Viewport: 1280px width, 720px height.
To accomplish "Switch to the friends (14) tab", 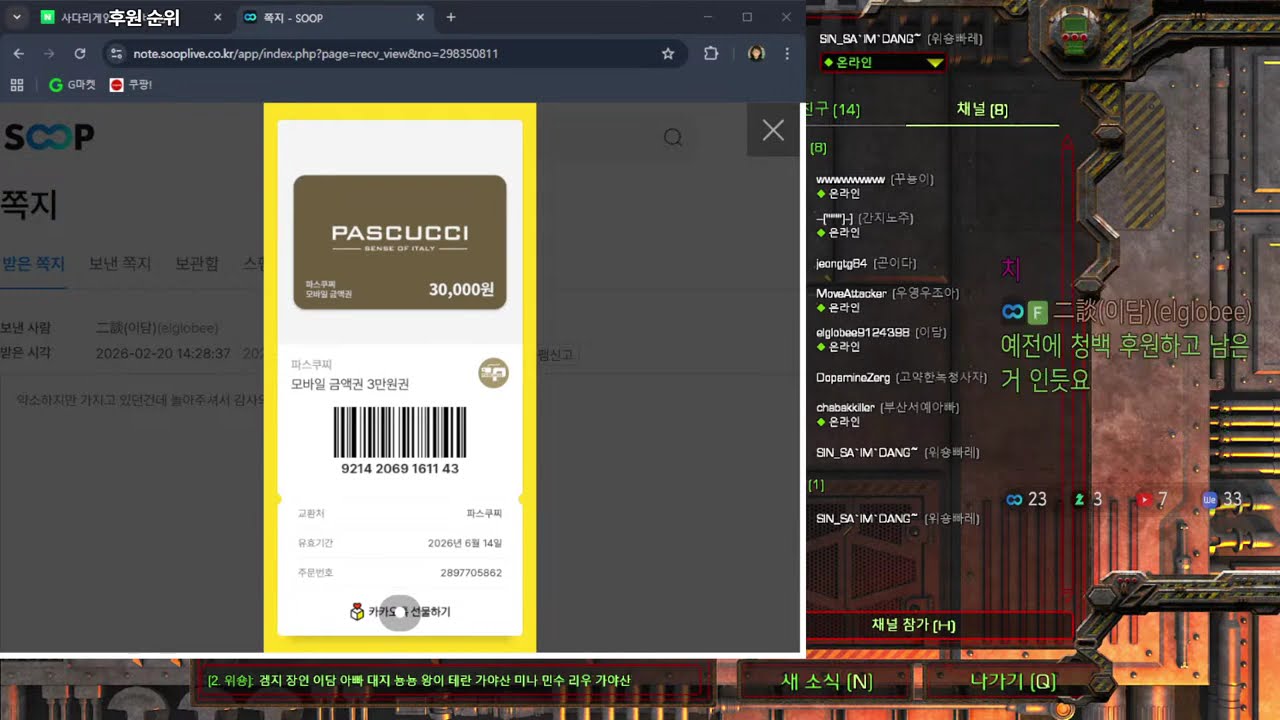I will 833,109.
